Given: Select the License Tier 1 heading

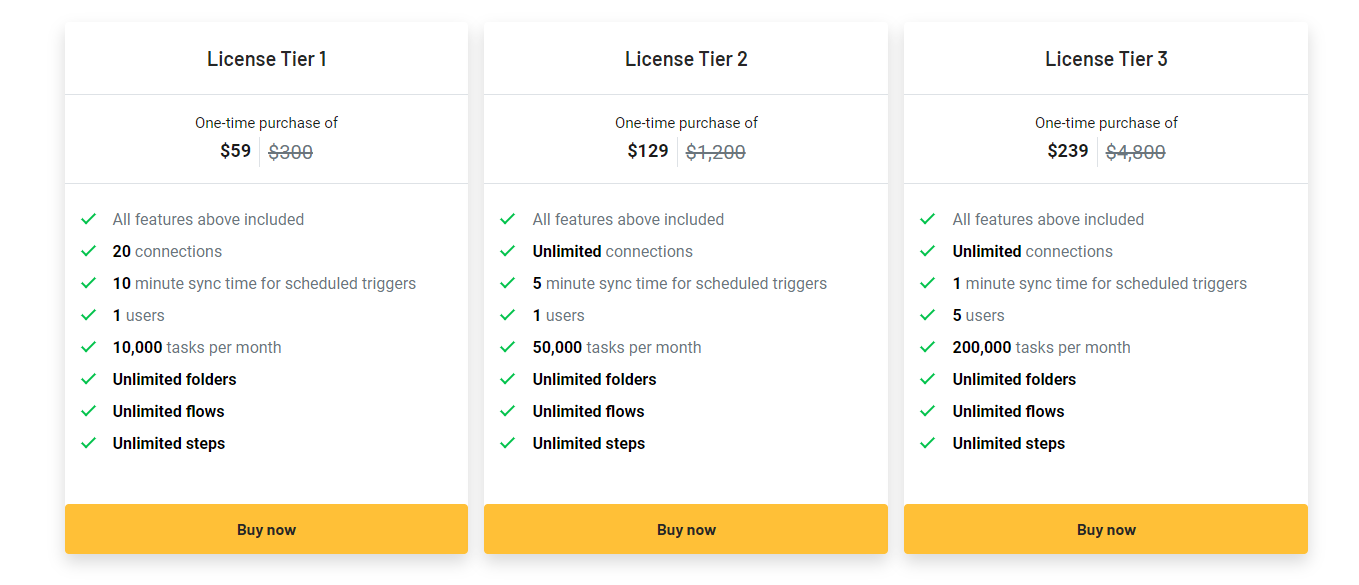Looking at the screenshot, I should pyautogui.click(x=267, y=59).
